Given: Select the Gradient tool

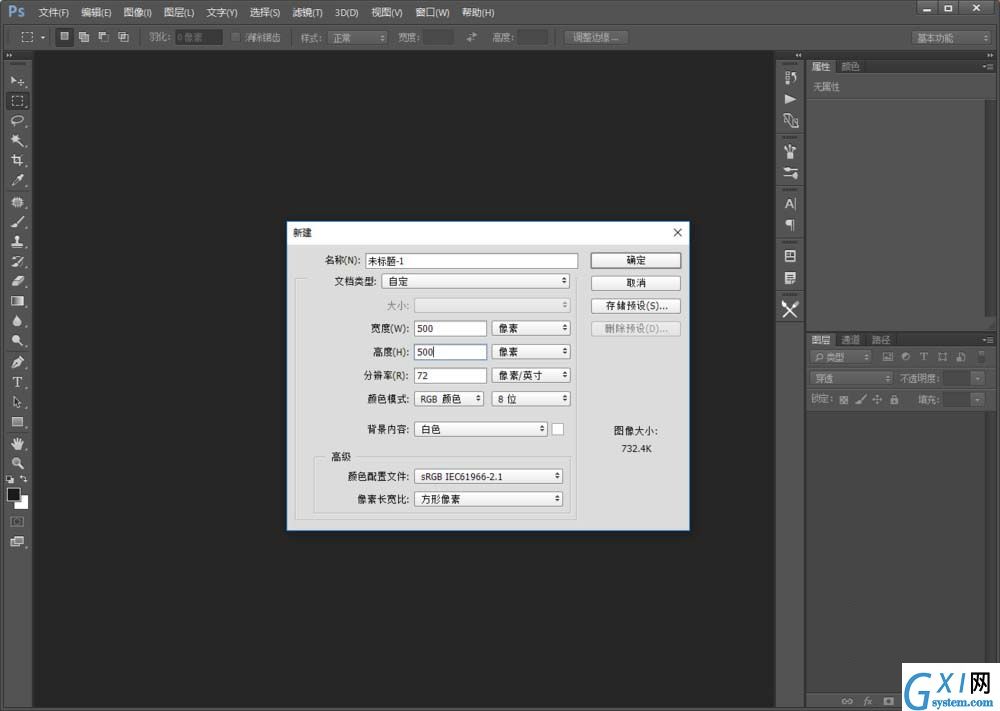Looking at the screenshot, I should tap(17, 301).
